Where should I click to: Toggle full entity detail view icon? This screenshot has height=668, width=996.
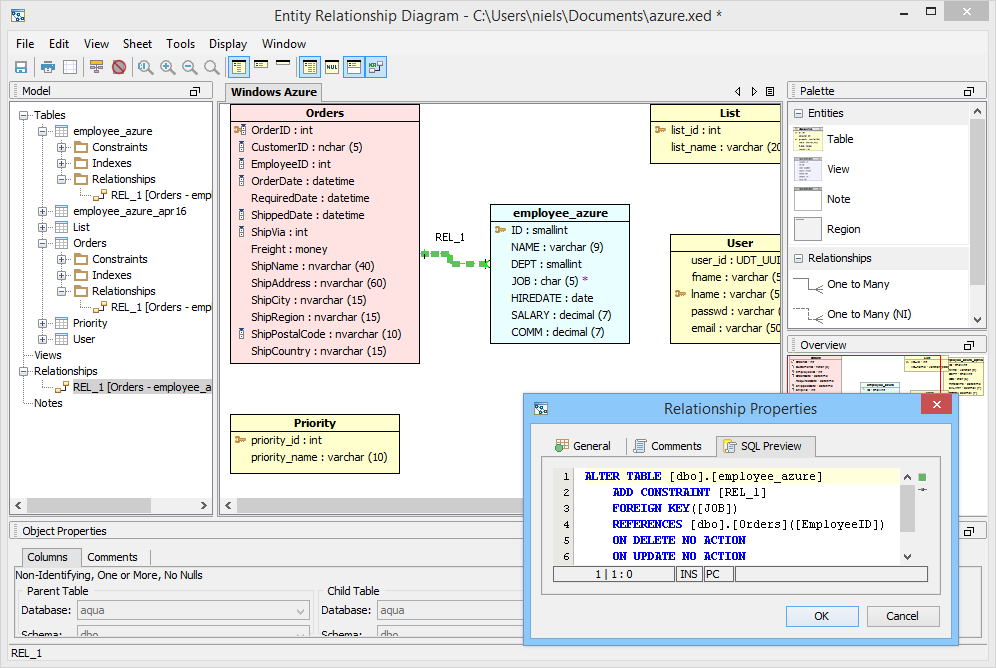(x=239, y=67)
